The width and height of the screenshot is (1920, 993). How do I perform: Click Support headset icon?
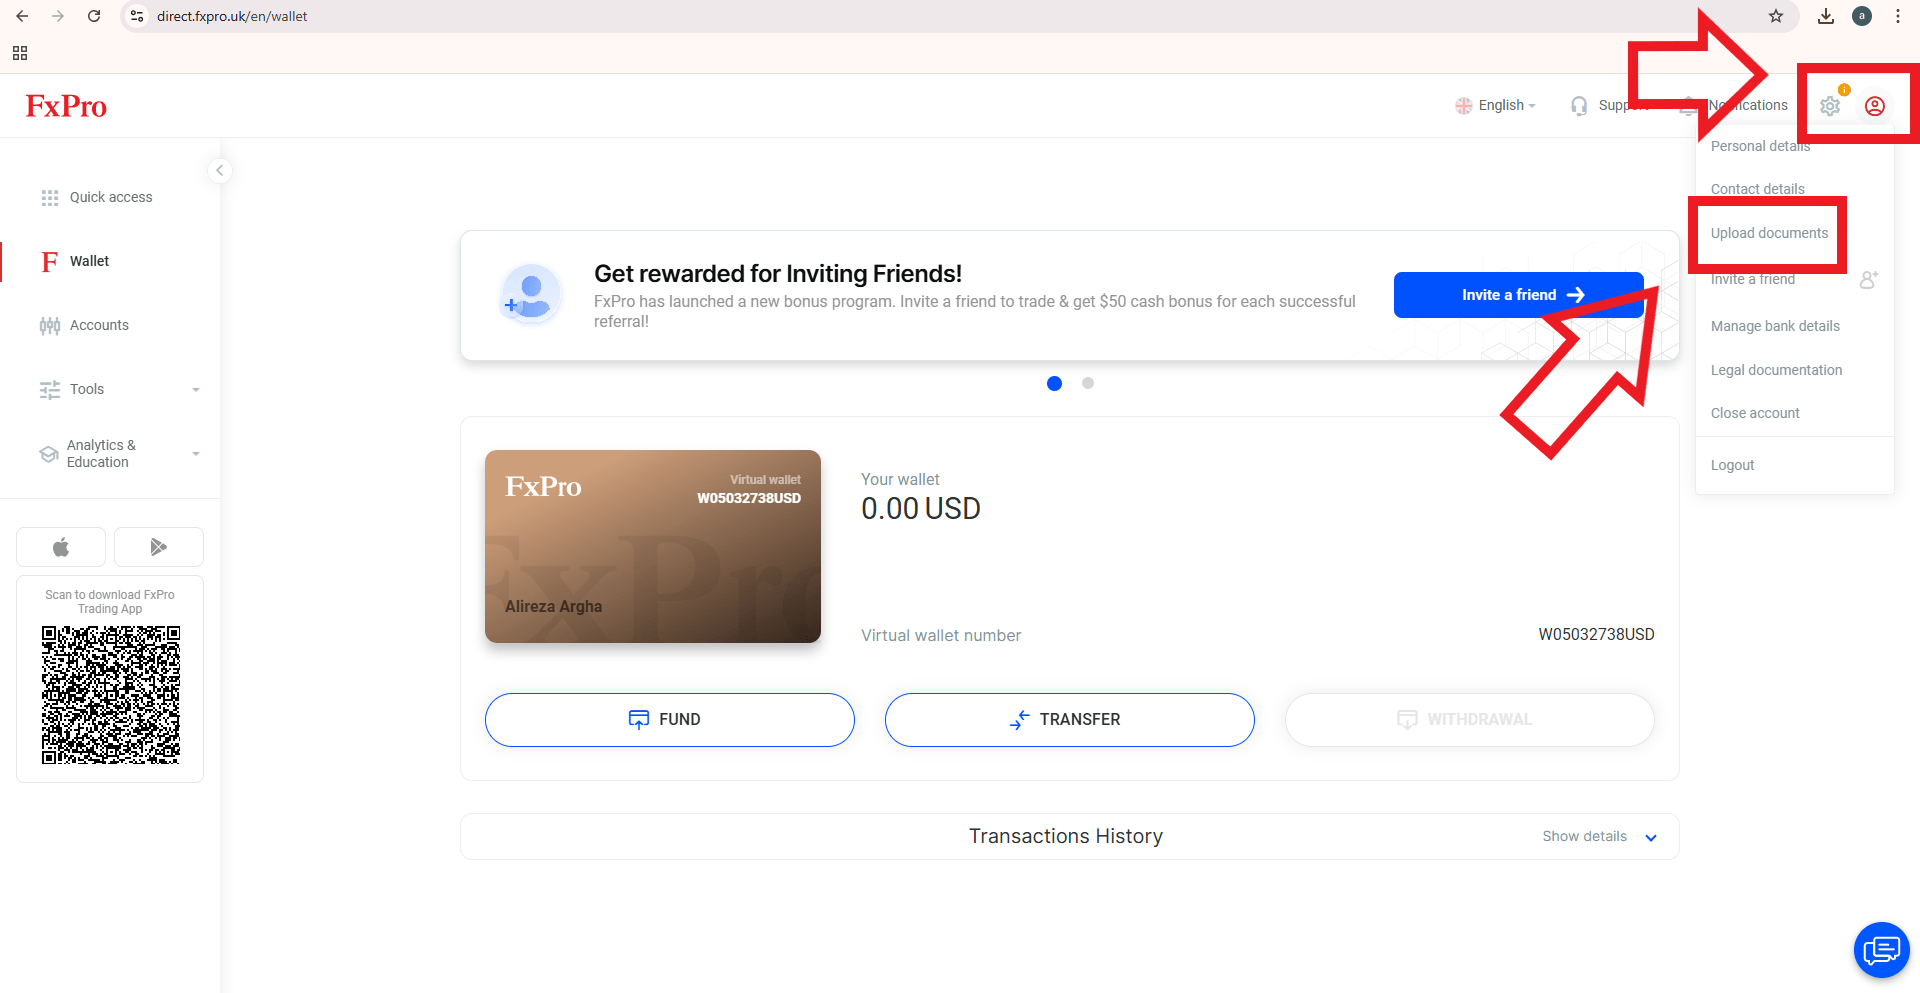coord(1579,106)
